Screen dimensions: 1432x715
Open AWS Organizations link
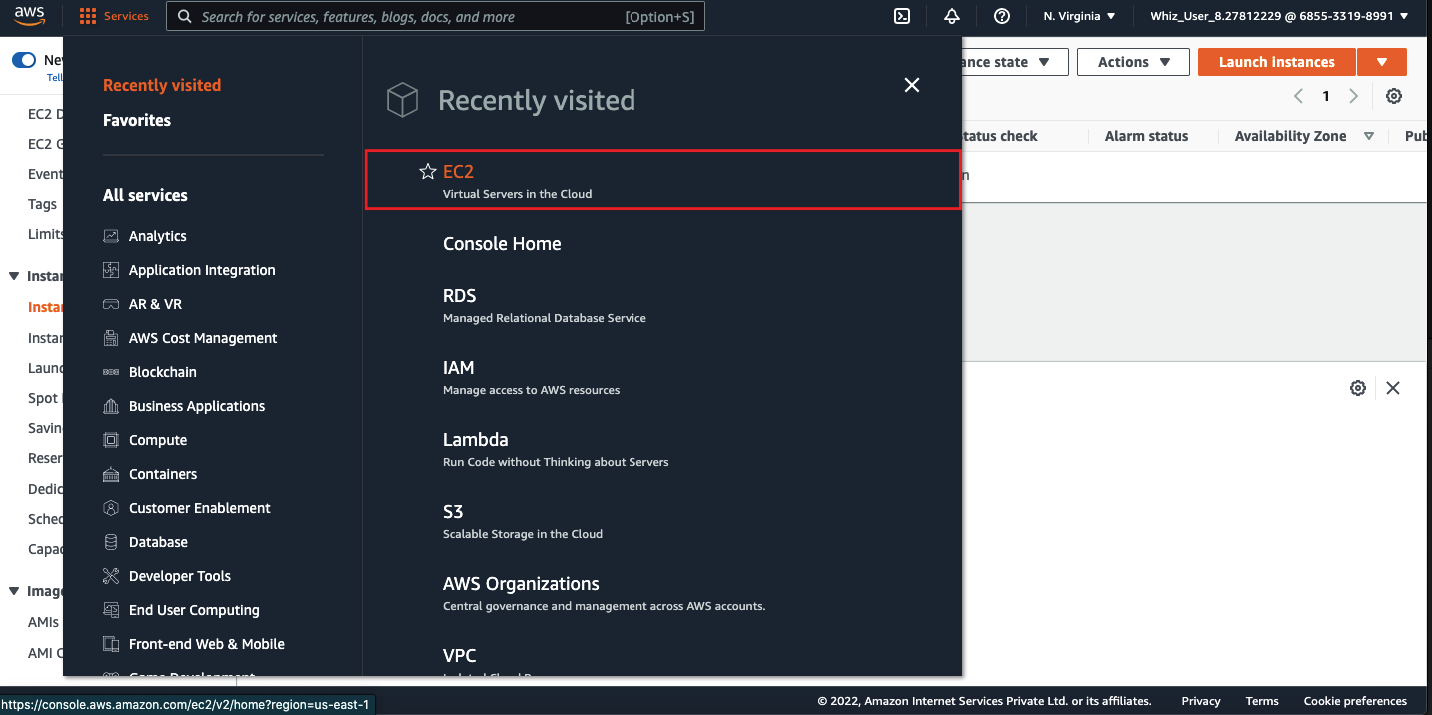point(521,584)
